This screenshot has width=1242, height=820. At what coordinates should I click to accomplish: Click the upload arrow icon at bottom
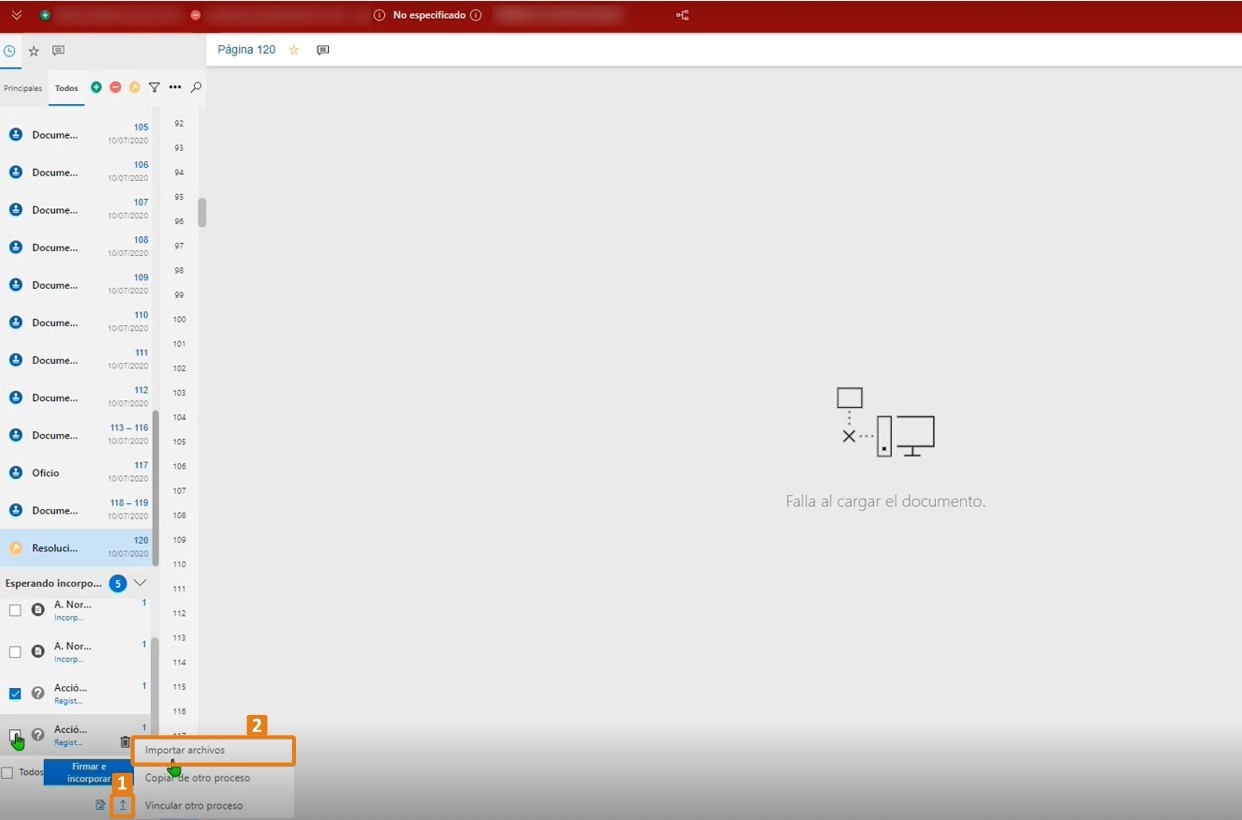tap(123, 805)
